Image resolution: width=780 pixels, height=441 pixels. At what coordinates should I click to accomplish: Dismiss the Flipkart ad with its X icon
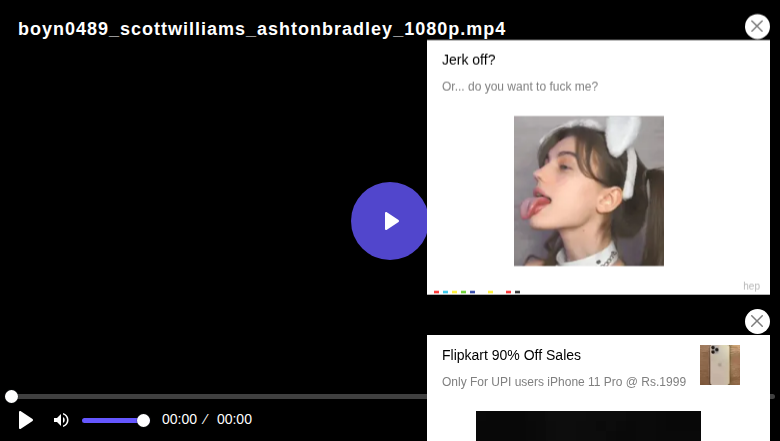pos(757,321)
